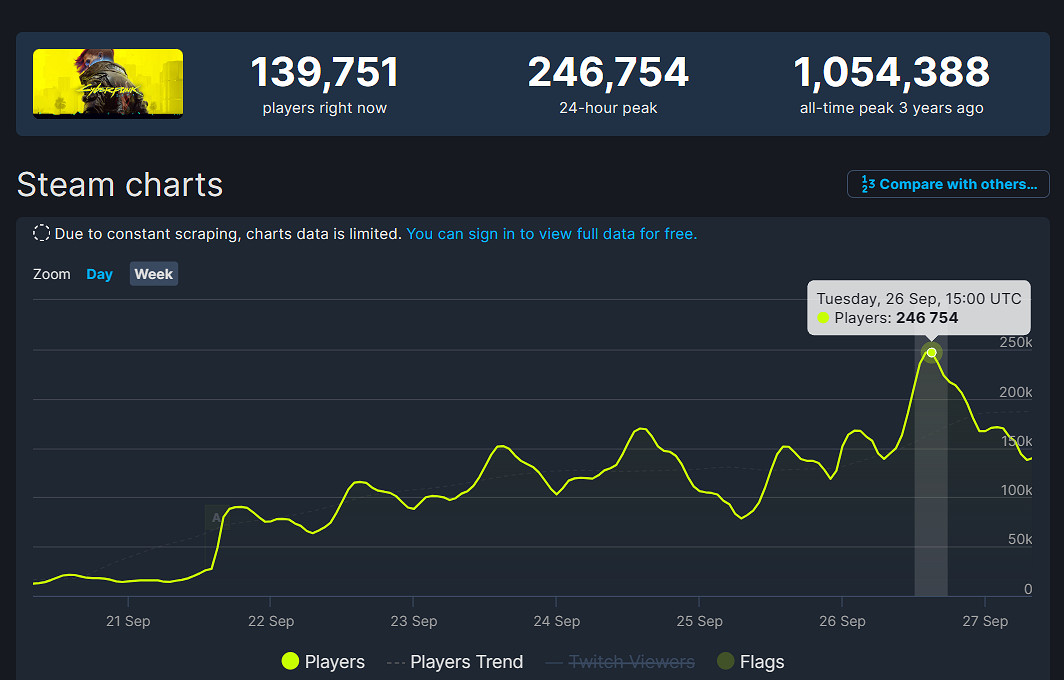Click the loading spinner beside the scraping notice
Screen dimensions: 1064x680
tap(41, 233)
